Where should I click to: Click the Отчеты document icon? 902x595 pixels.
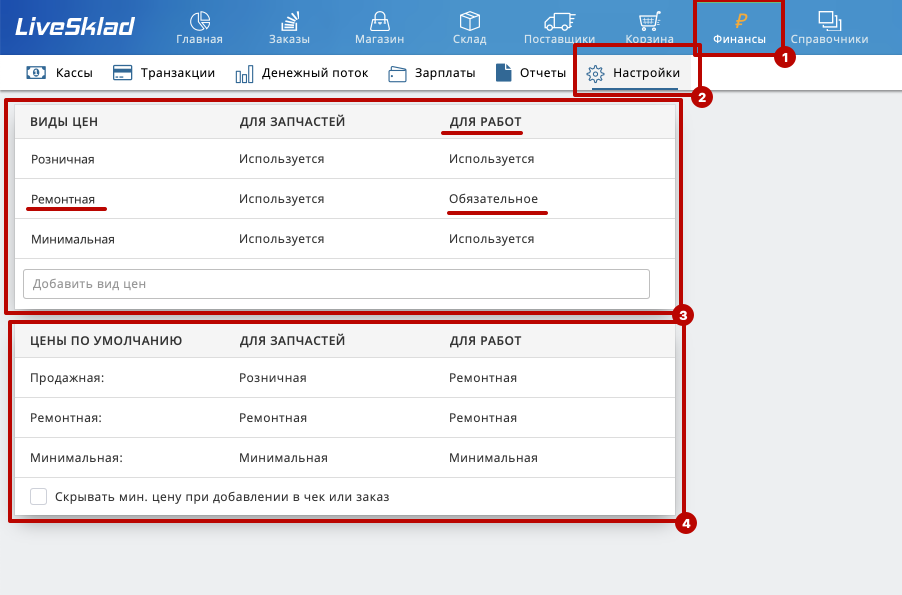tap(503, 73)
